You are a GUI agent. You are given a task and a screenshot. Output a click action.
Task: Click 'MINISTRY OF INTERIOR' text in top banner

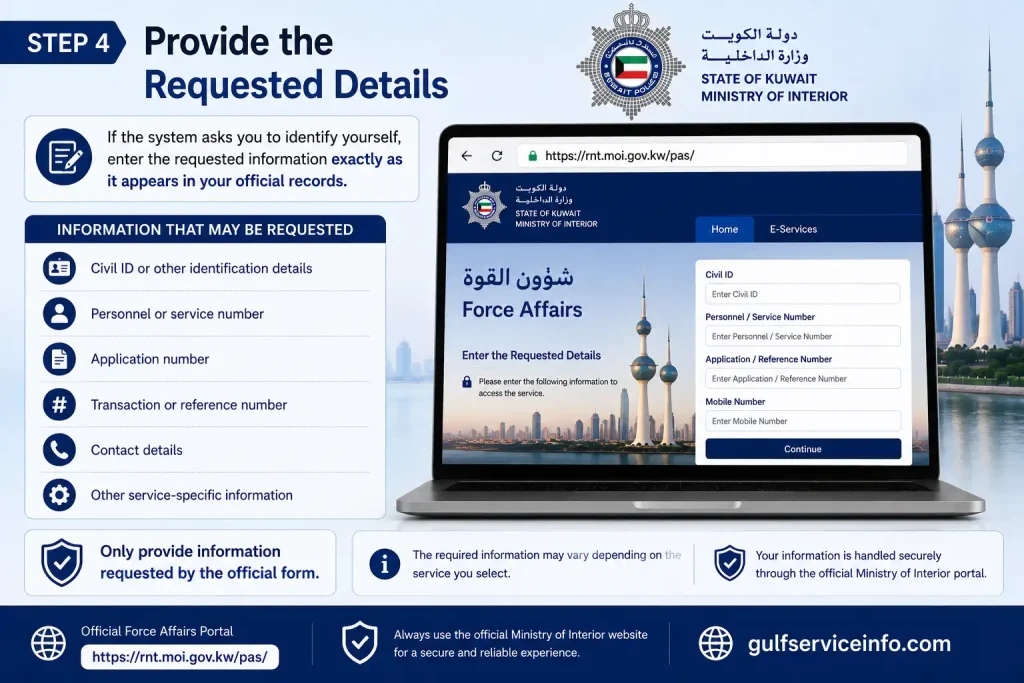[x=774, y=97]
